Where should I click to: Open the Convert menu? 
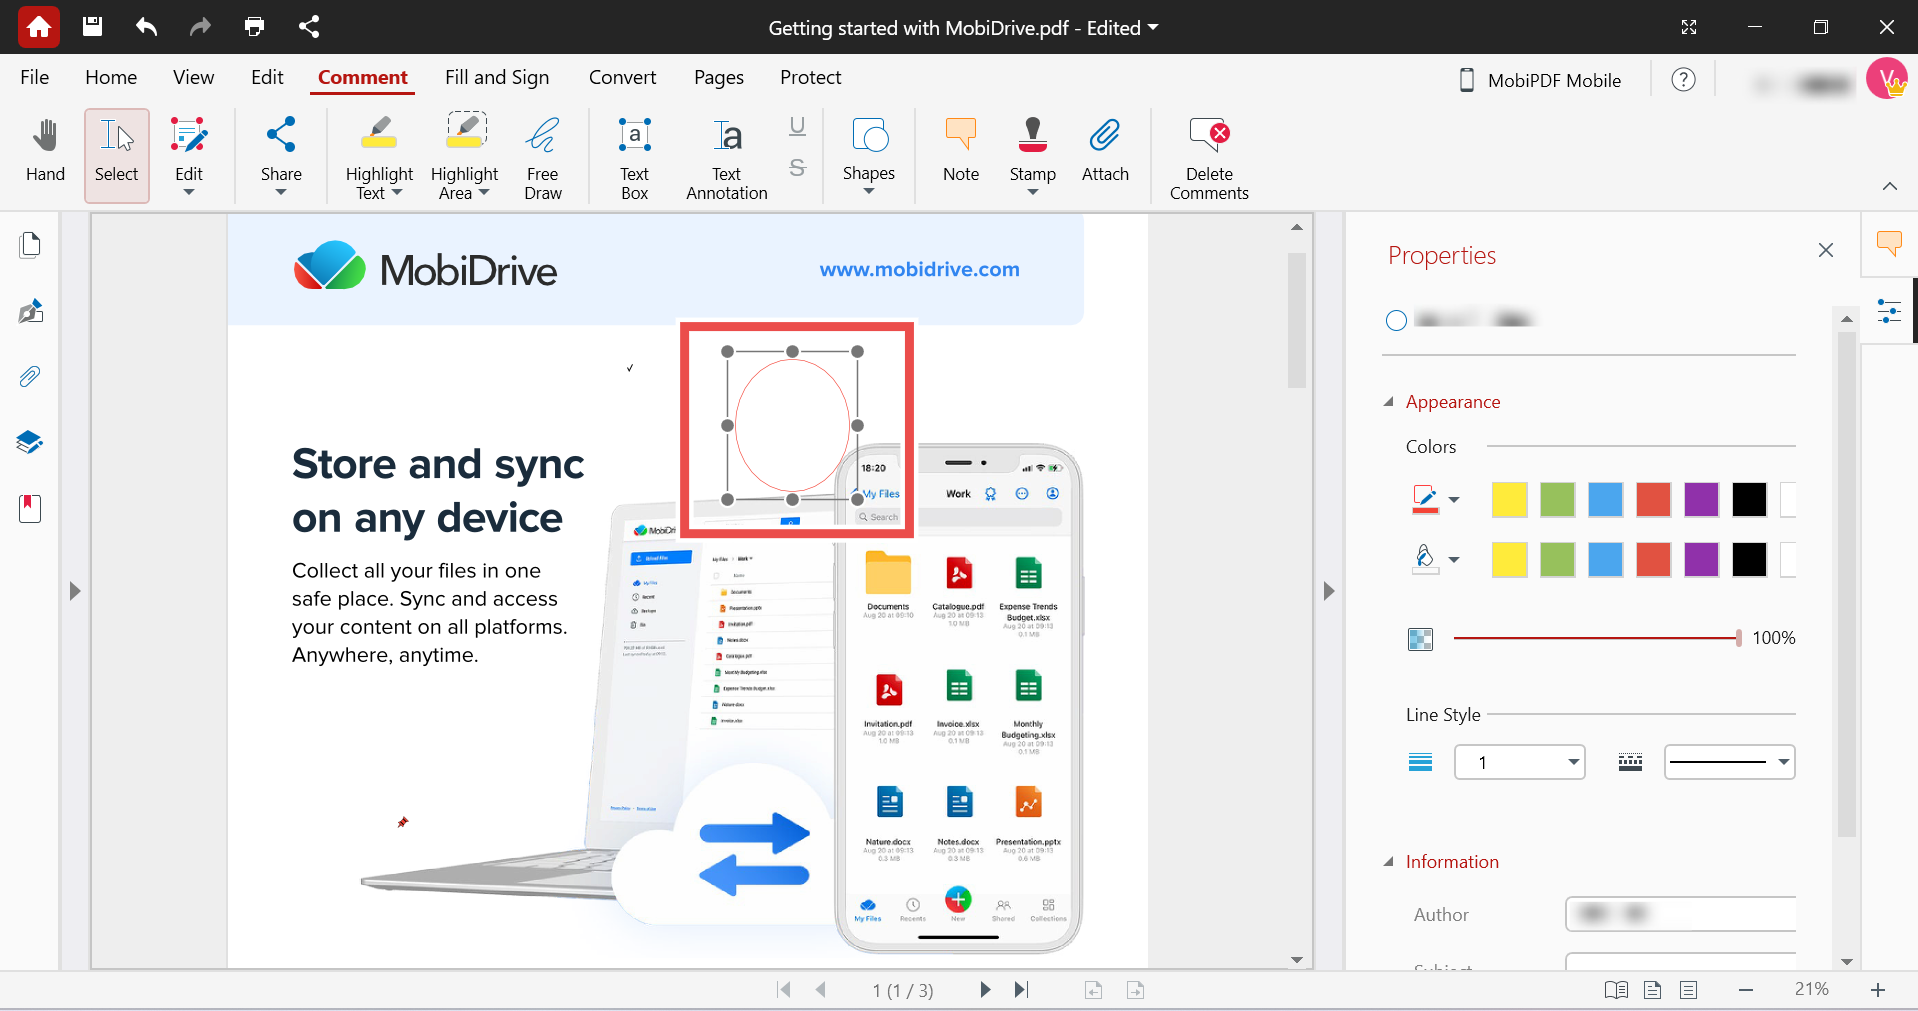[622, 77]
